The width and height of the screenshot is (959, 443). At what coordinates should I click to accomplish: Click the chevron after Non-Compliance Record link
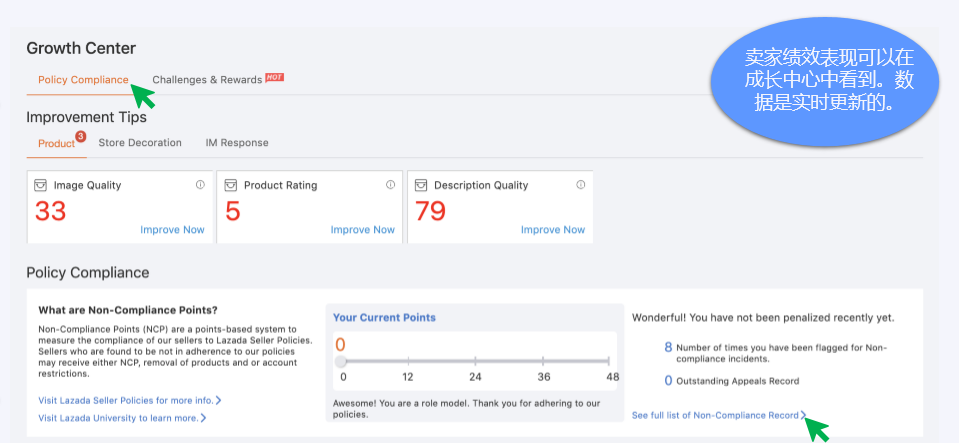[x=803, y=415]
